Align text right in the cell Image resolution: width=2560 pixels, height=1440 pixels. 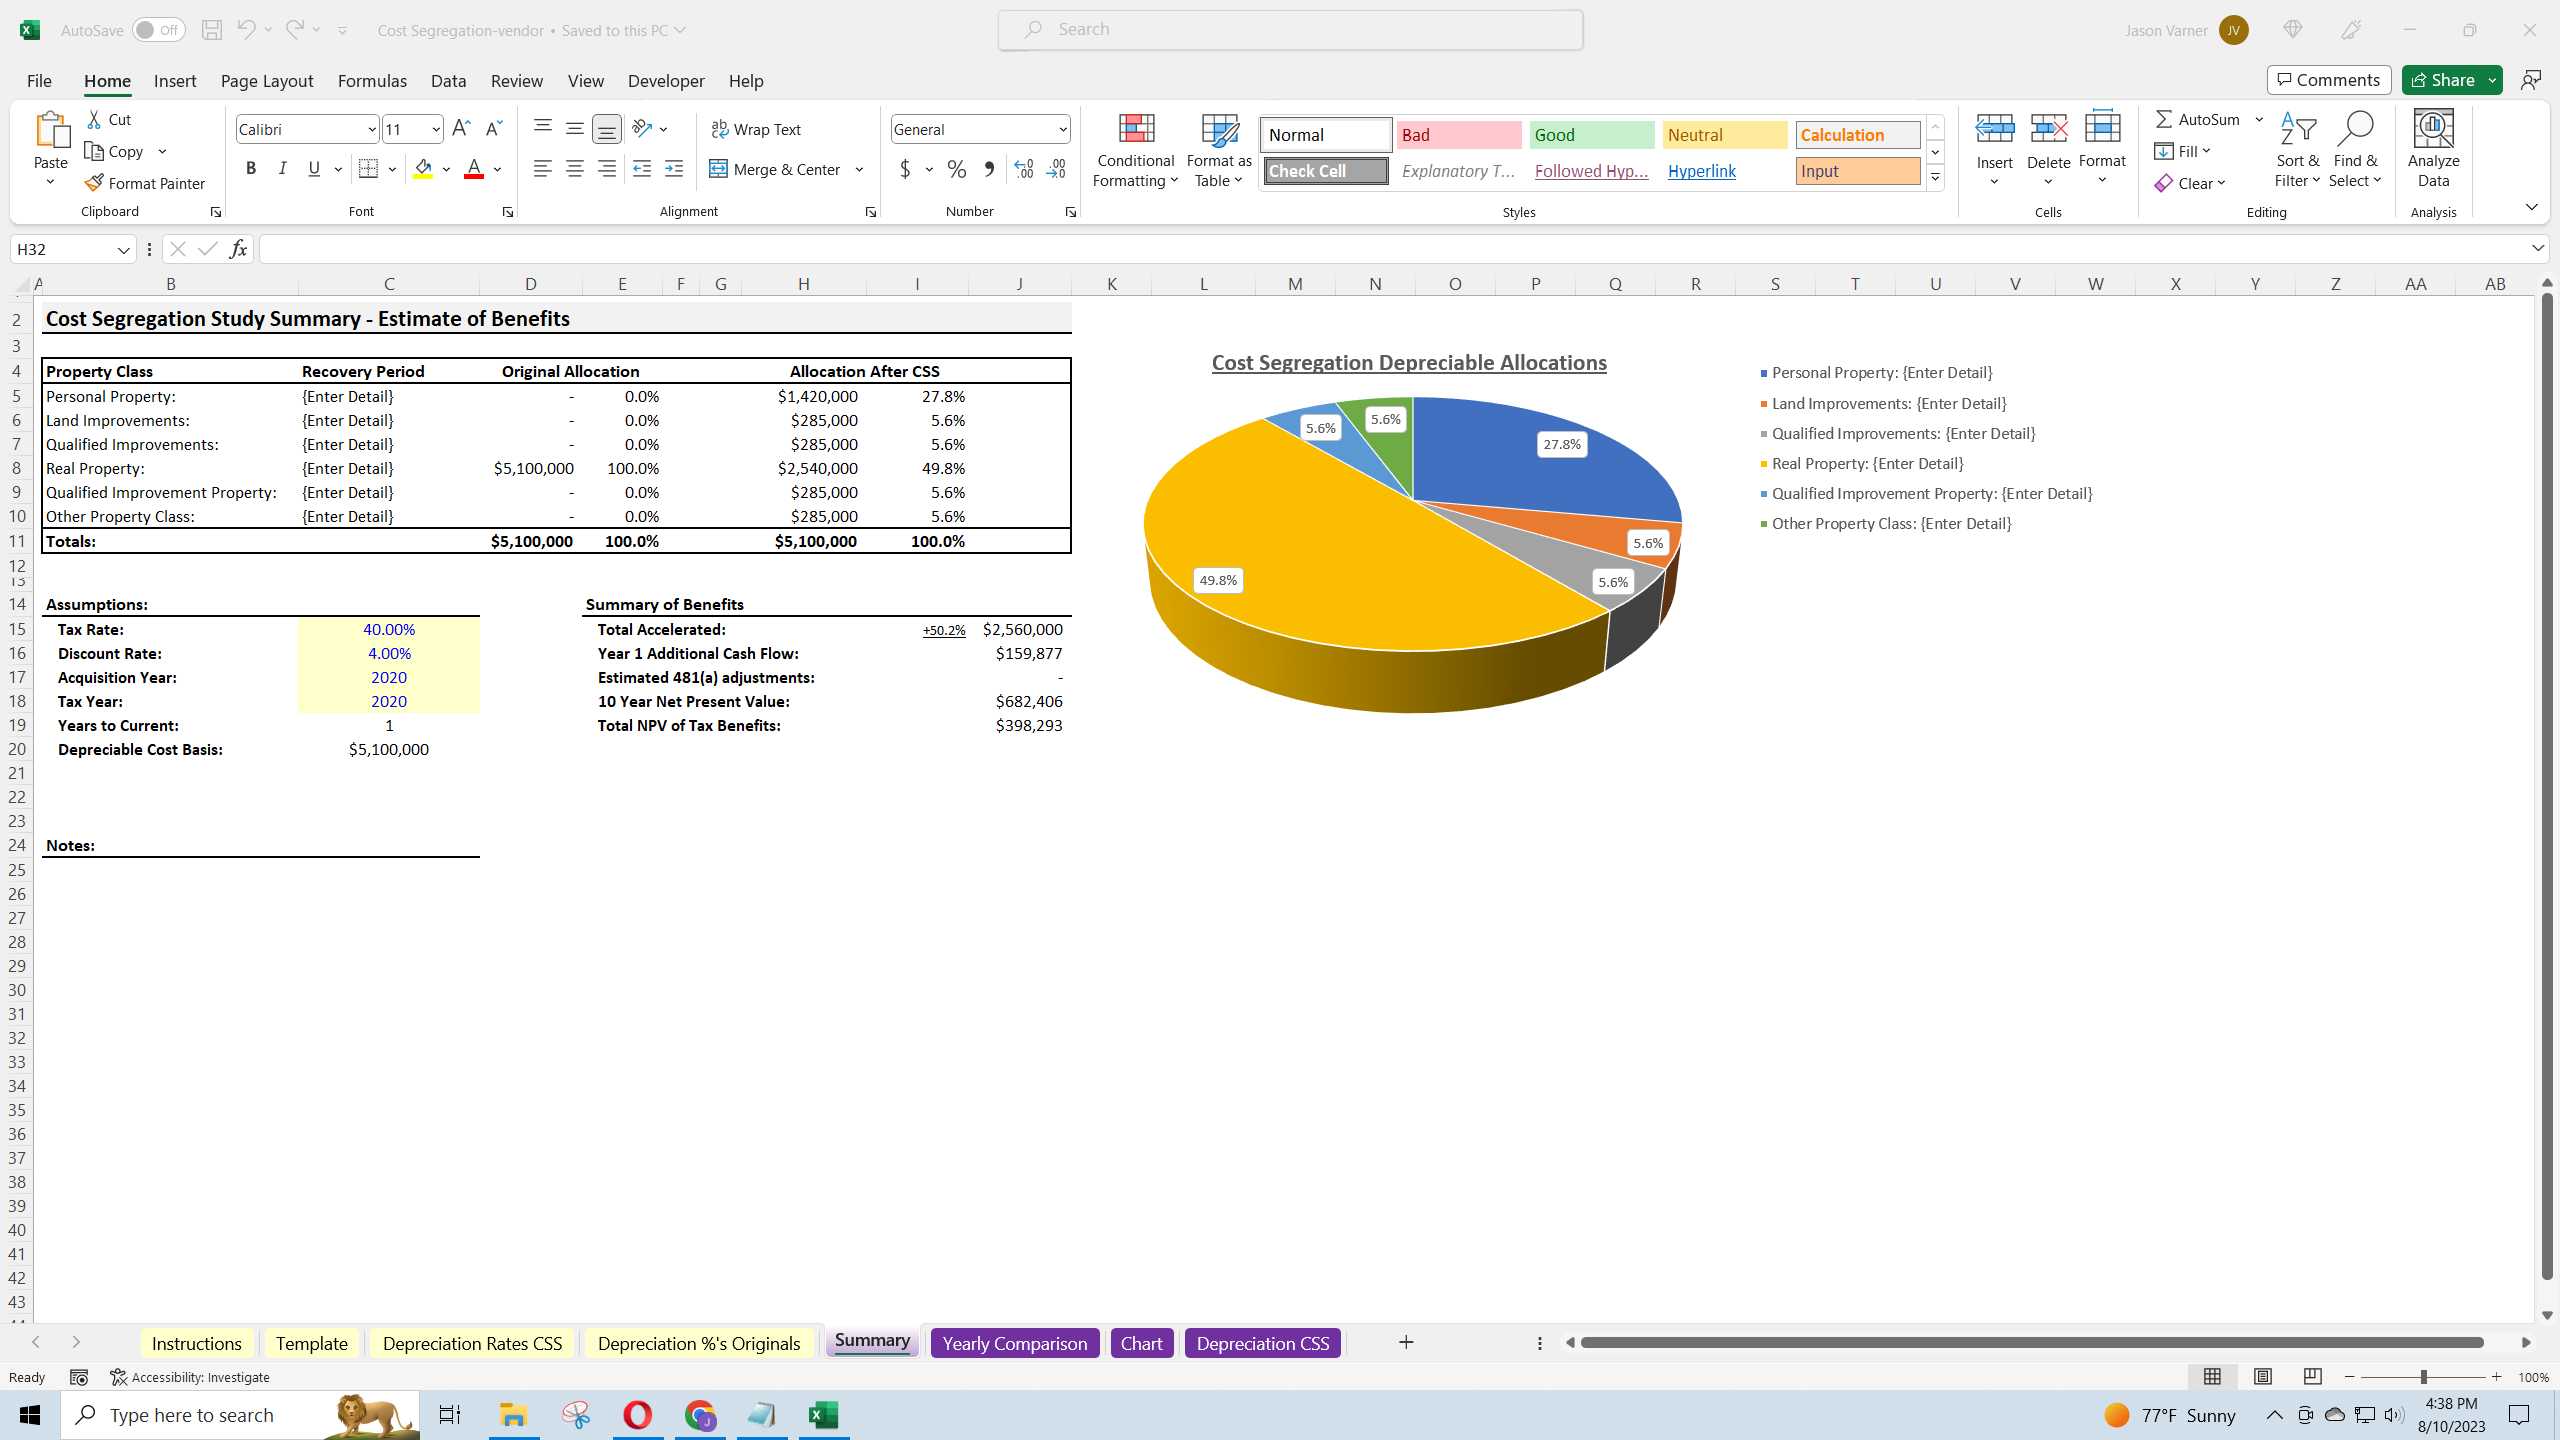(x=606, y=169)
